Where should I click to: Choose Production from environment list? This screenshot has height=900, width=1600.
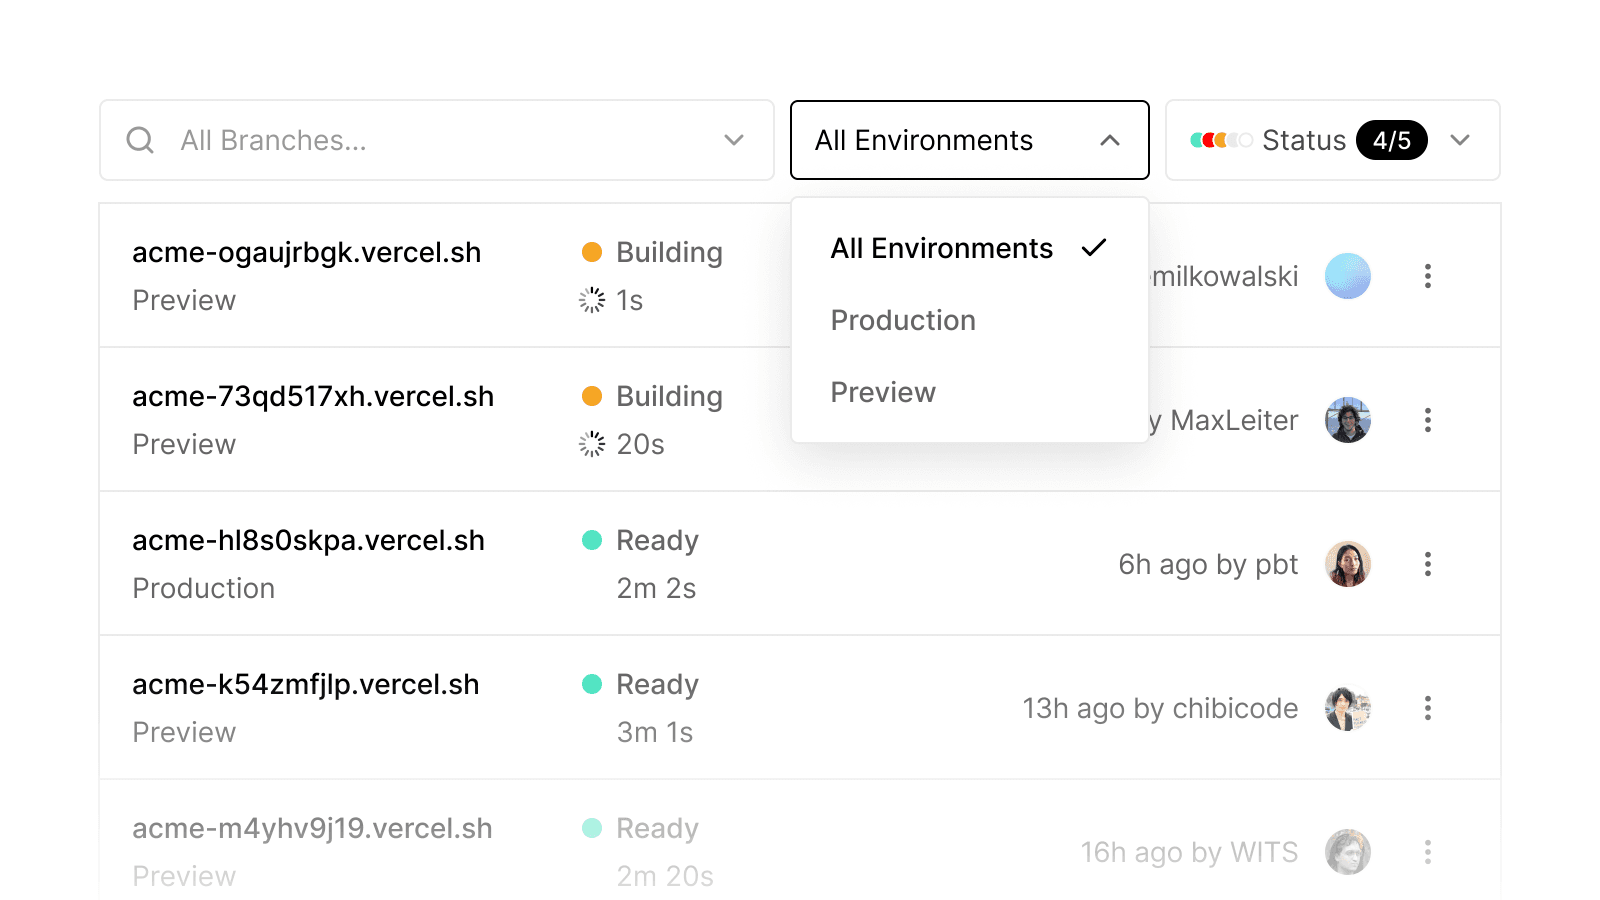point(903,320)
